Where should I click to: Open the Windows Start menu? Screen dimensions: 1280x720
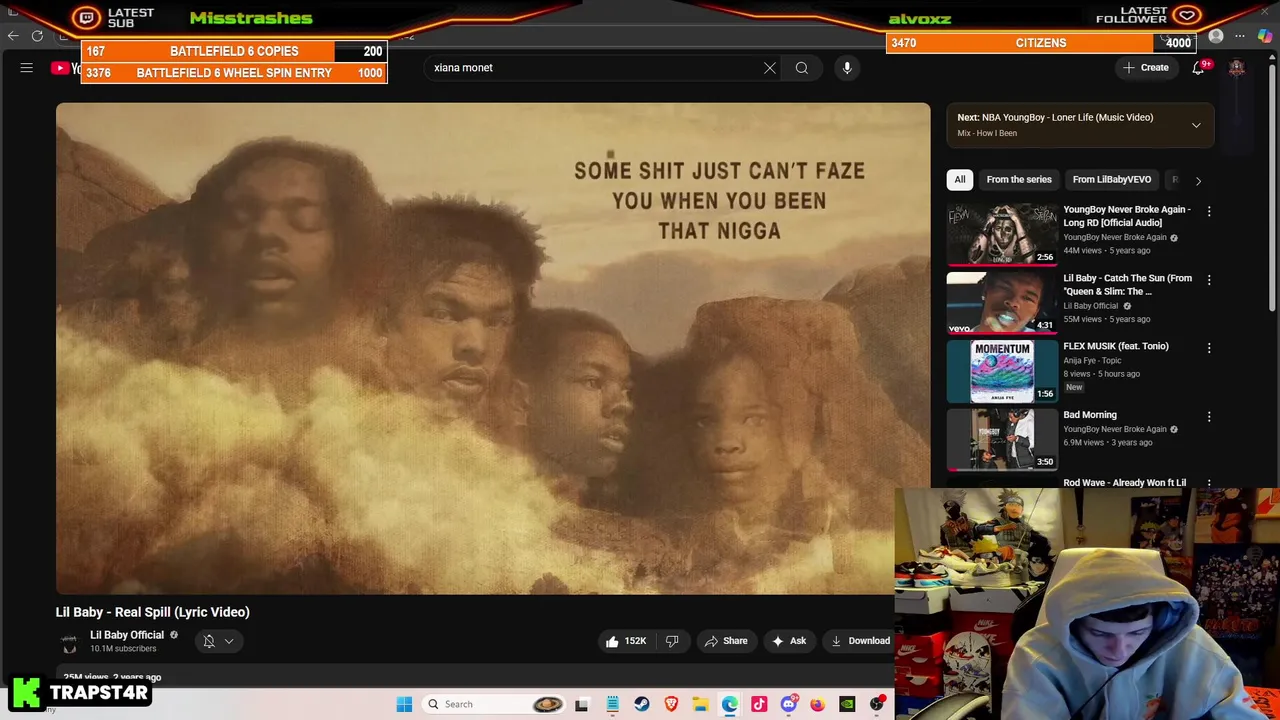[404, 704]
